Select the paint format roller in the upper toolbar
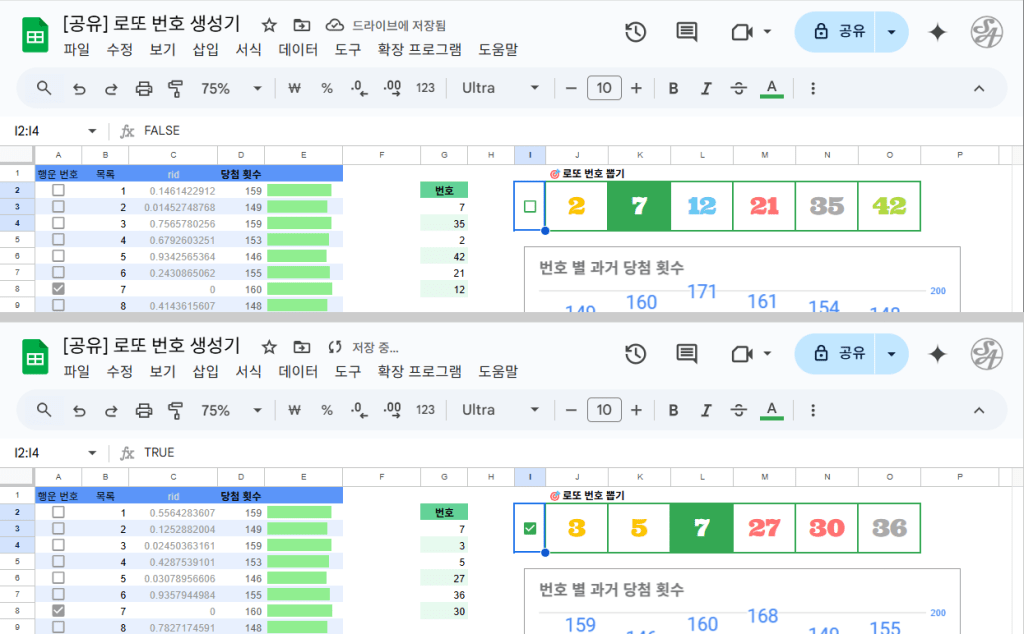 tap(176, 88)
